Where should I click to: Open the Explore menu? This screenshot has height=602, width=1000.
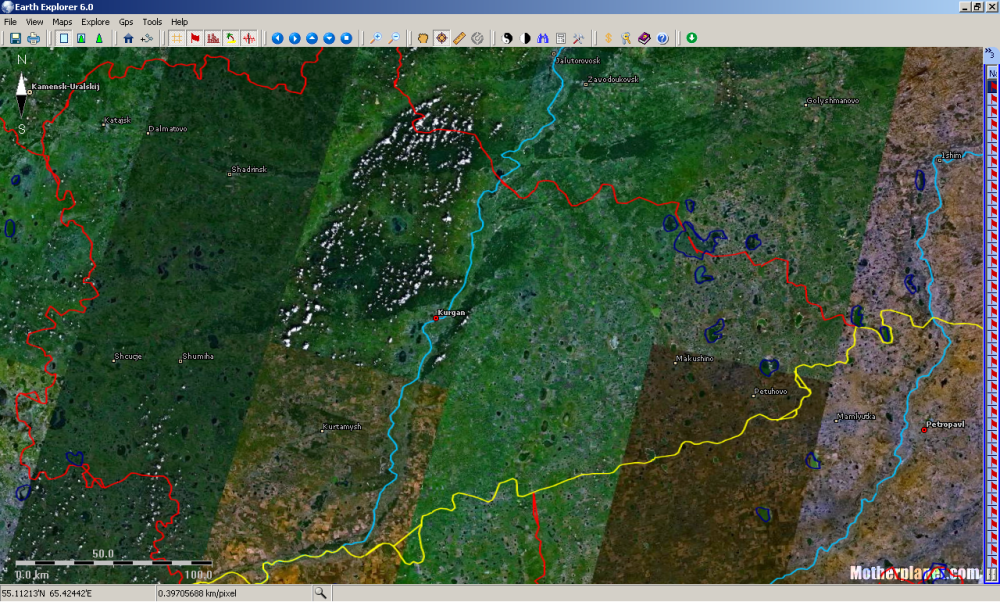(96, 21)
